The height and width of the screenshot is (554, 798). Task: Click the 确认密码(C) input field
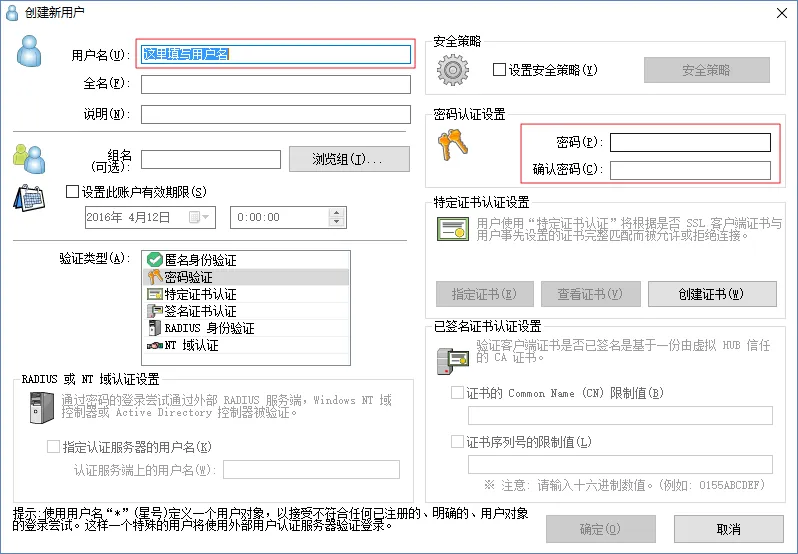[690, 170]
